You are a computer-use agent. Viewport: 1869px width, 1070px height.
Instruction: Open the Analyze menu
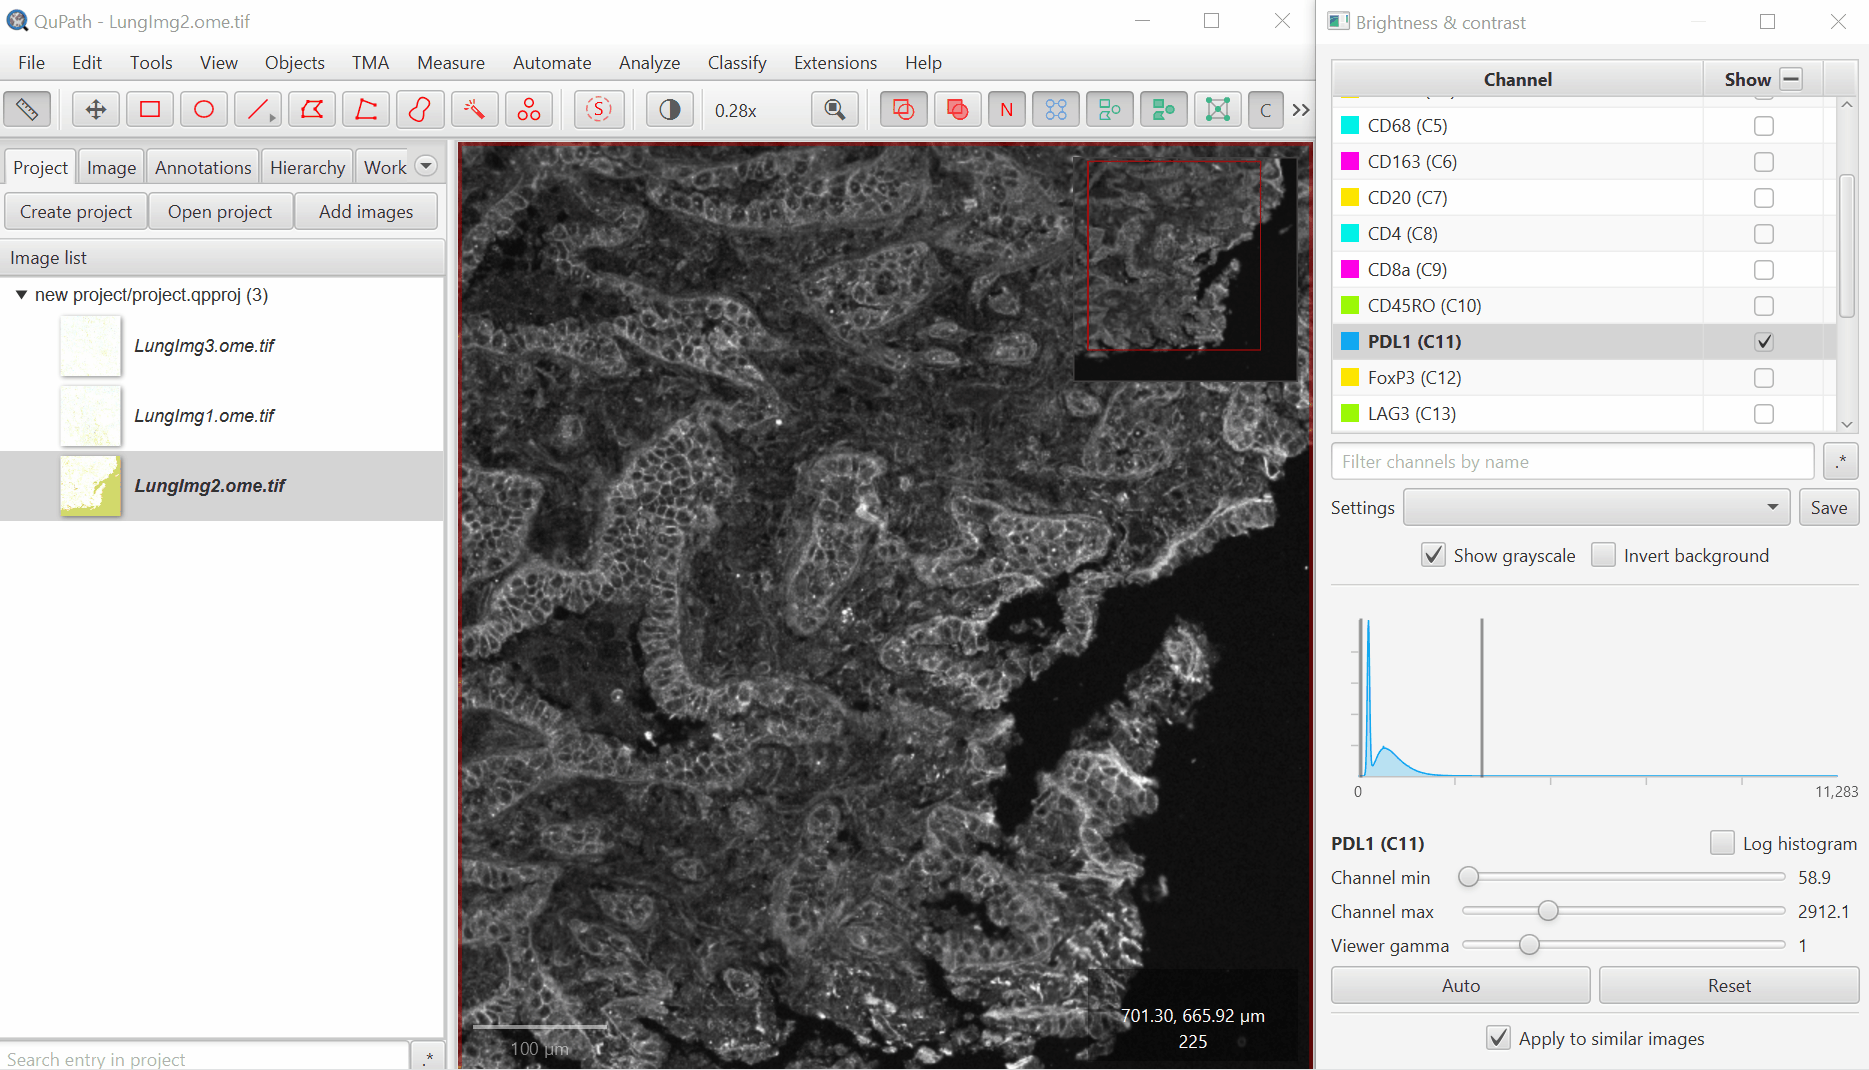point(649,63)
